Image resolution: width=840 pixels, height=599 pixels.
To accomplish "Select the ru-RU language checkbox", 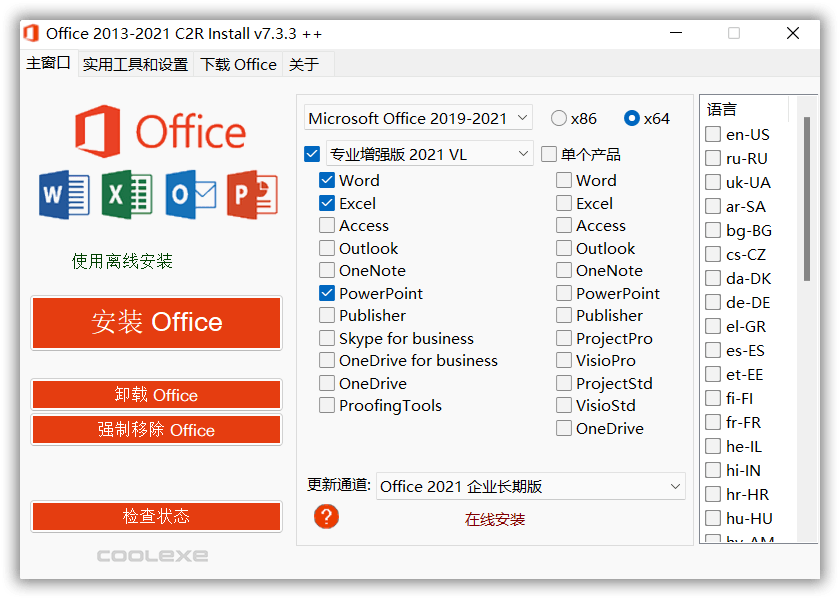I will point(712,158).
